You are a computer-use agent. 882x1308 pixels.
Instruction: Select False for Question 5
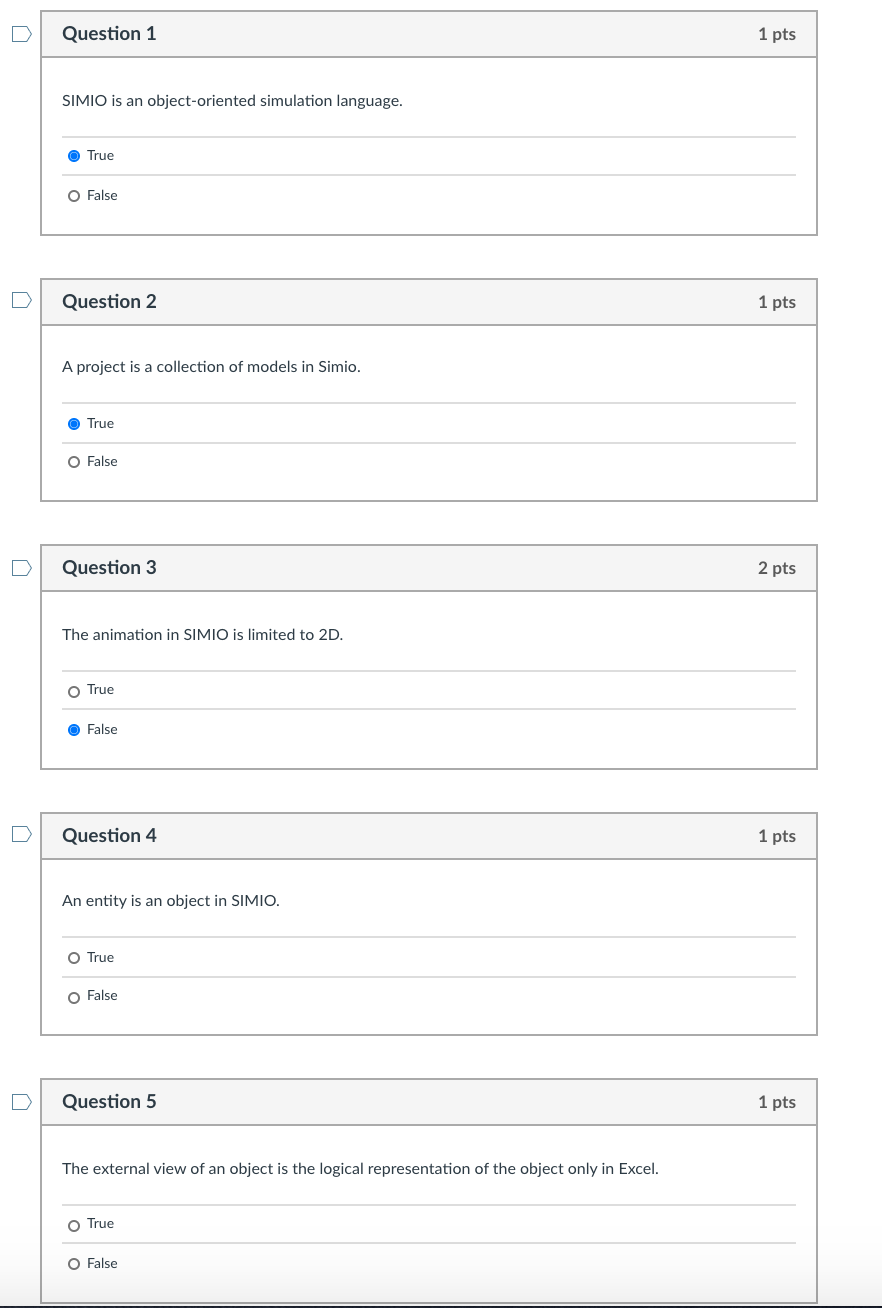click(x=74, y=1263)
